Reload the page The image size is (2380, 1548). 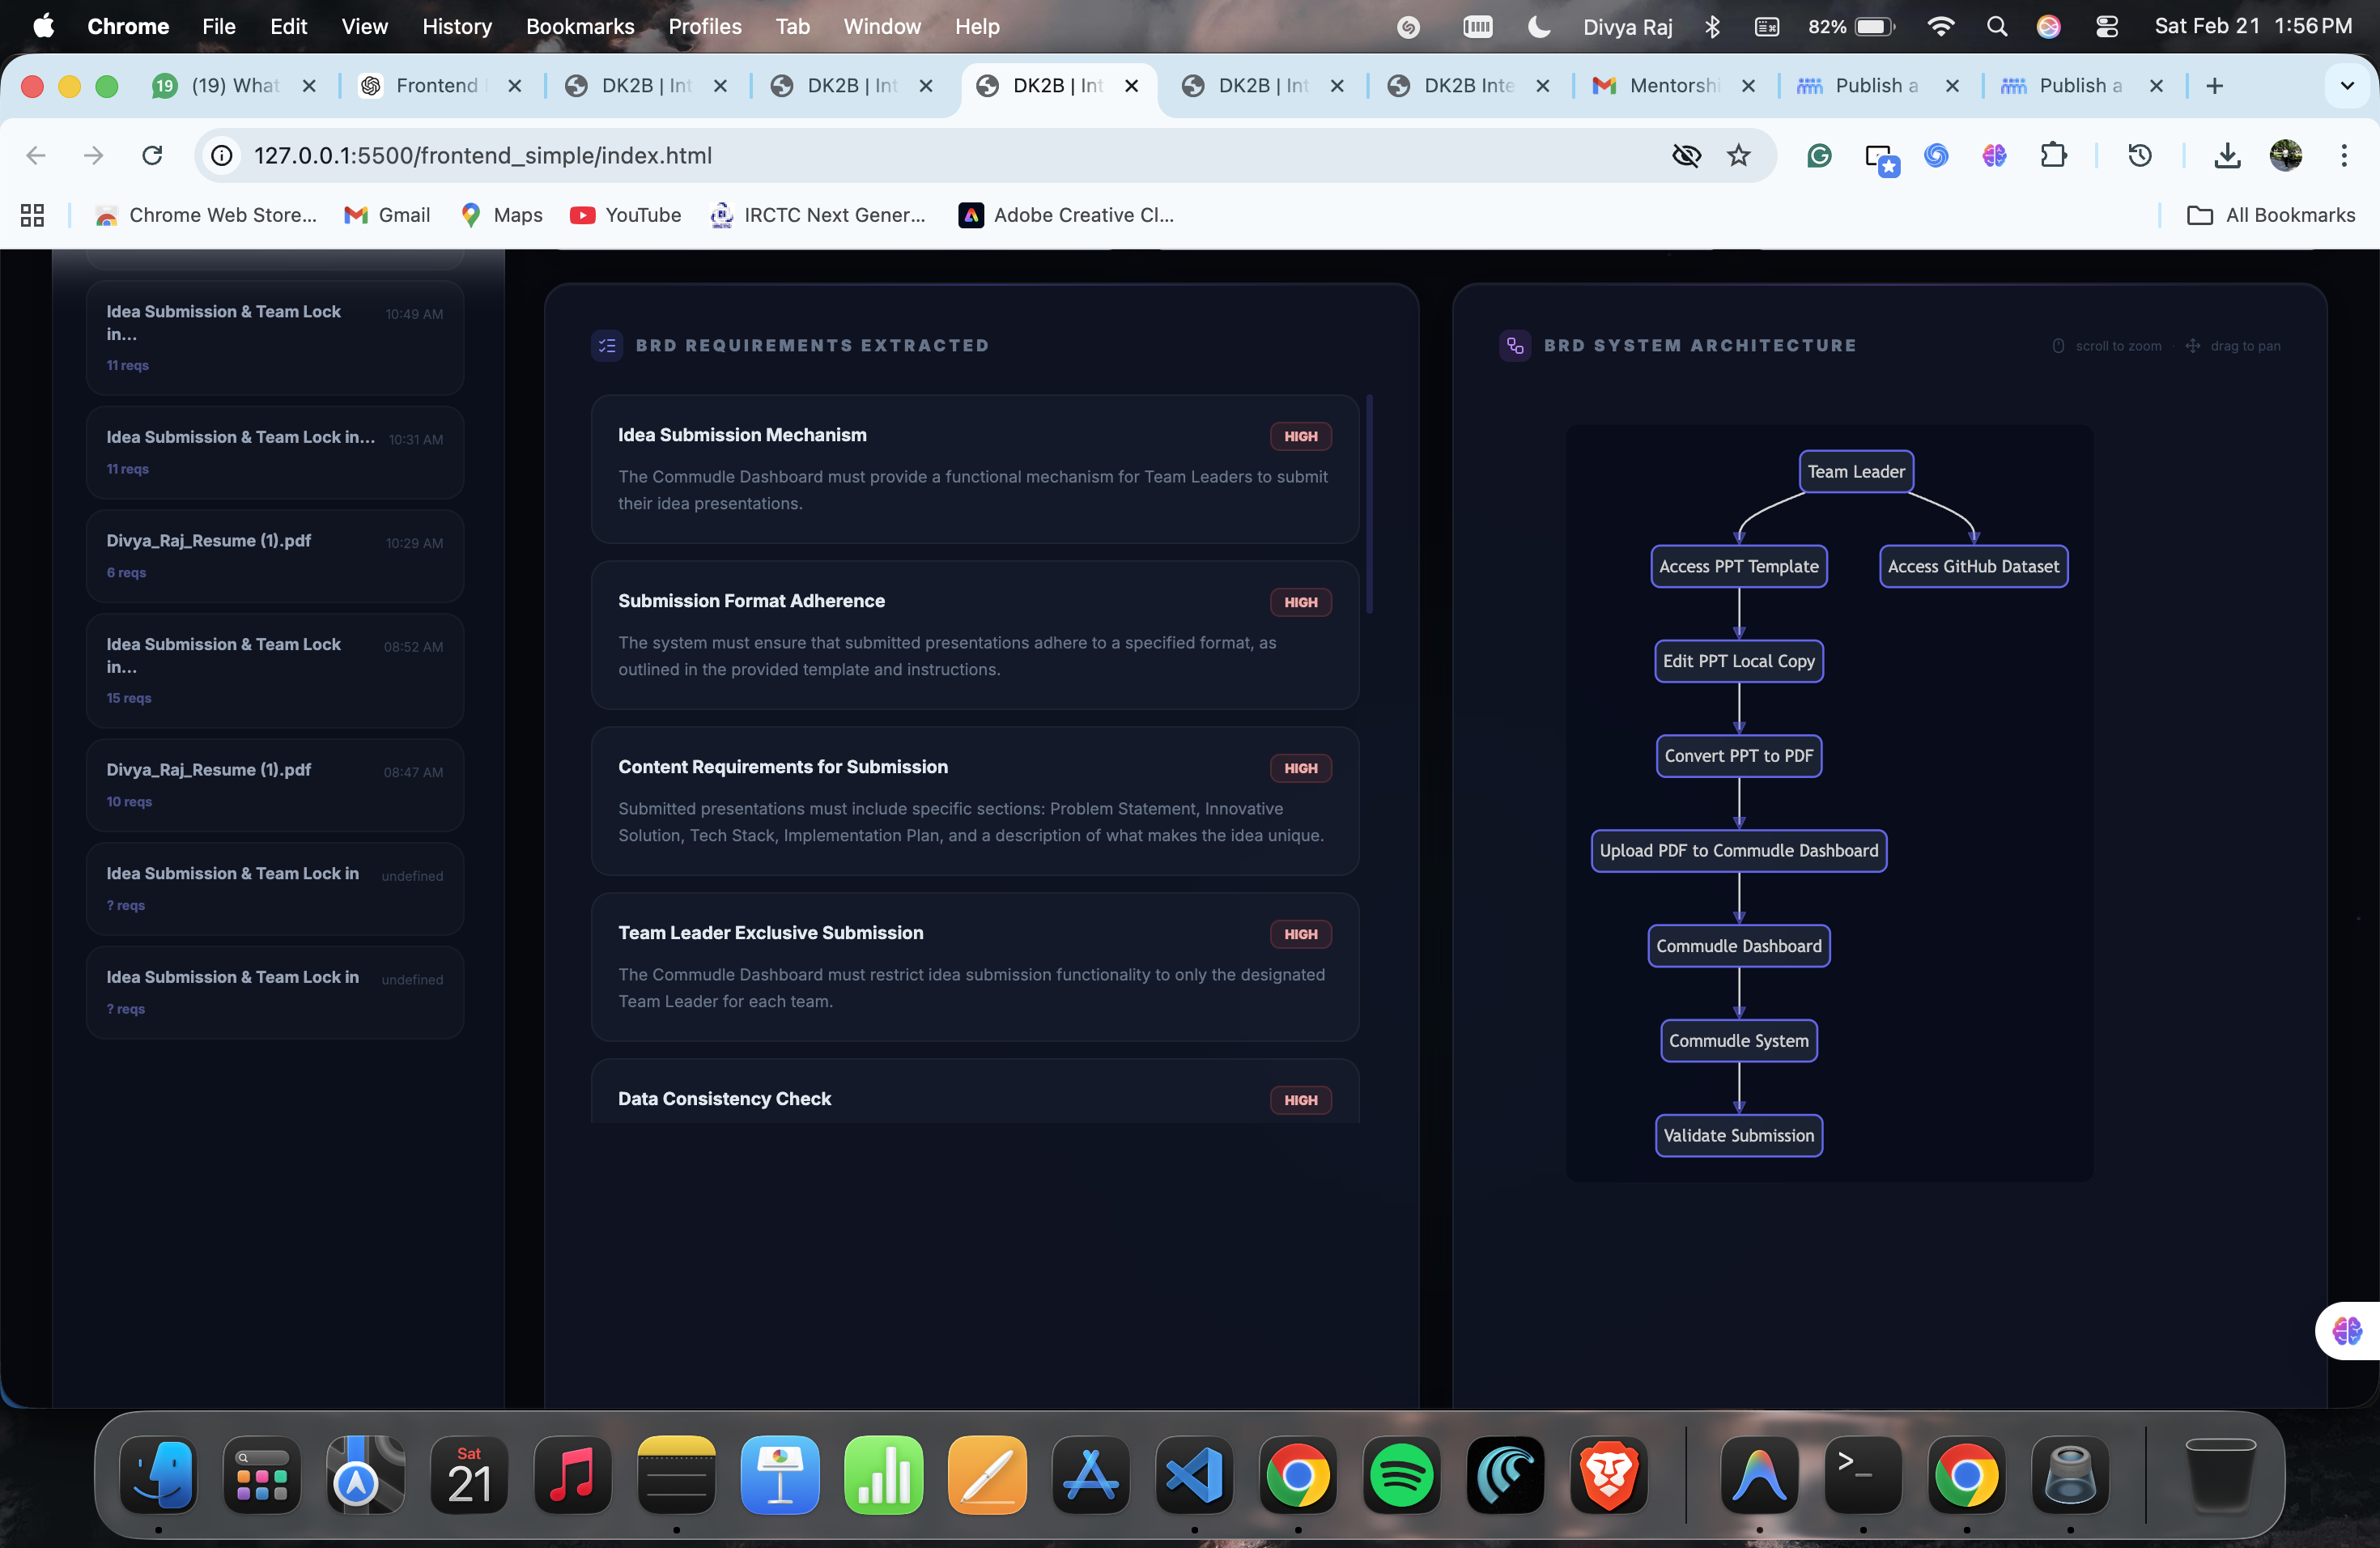pos(152,155)
